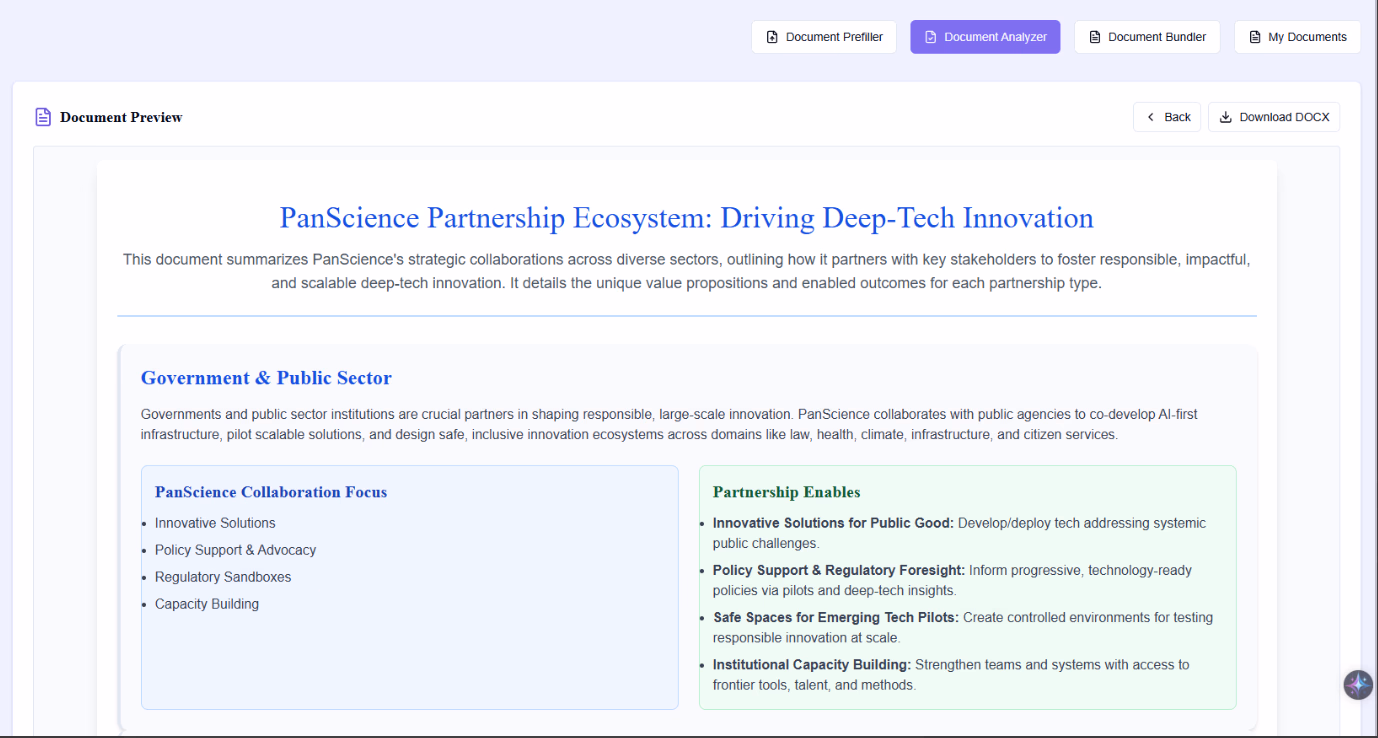This screenshot has height=738, width=1378.
Task: Click the Document Prefiller file icon
Action: (772, 37)
